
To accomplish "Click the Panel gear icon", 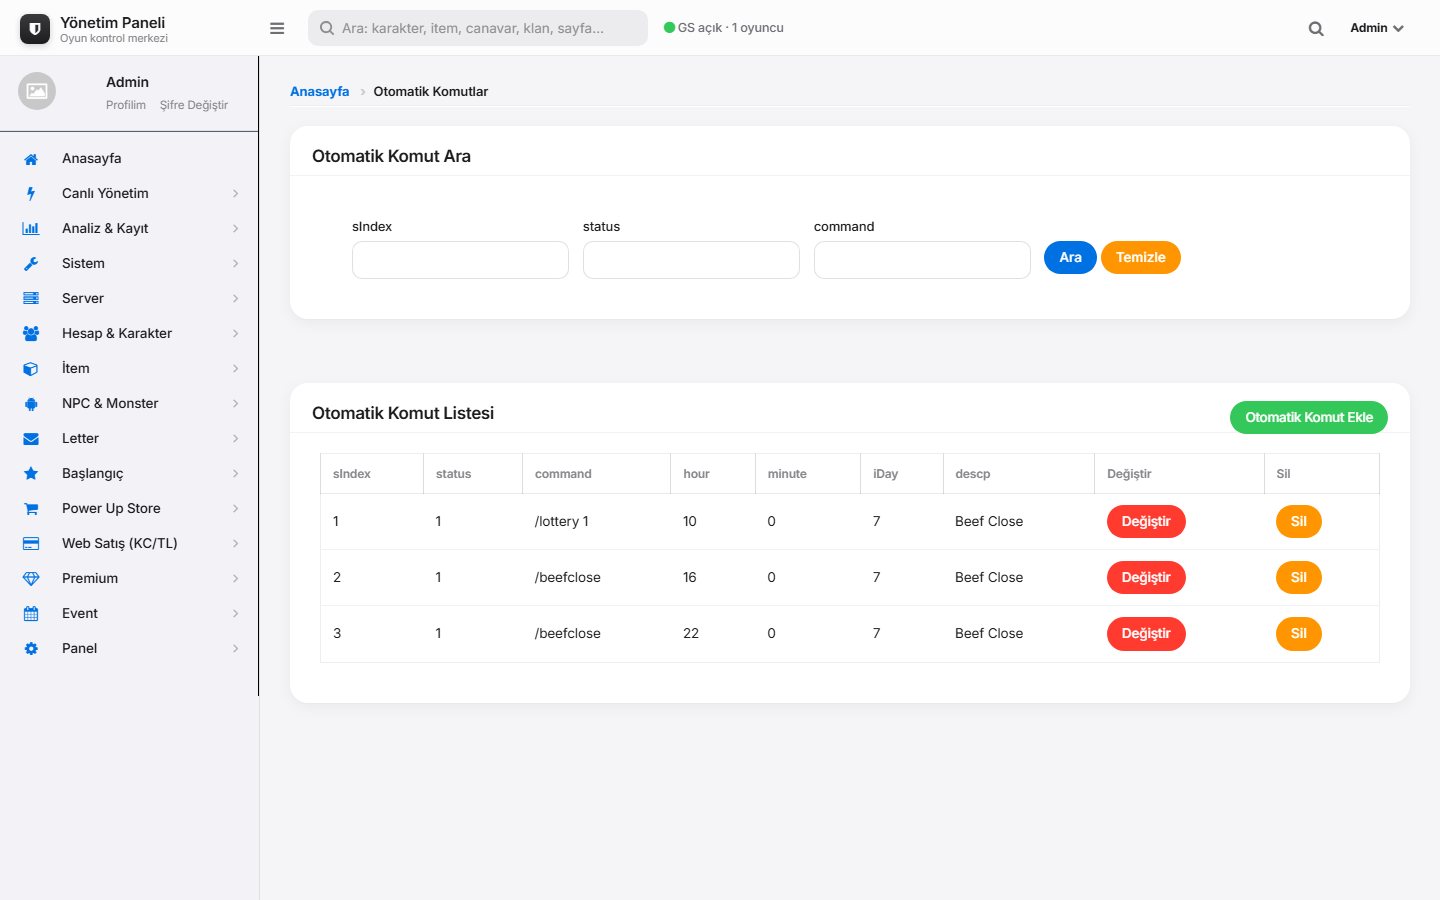I will (x=31, y=649).
